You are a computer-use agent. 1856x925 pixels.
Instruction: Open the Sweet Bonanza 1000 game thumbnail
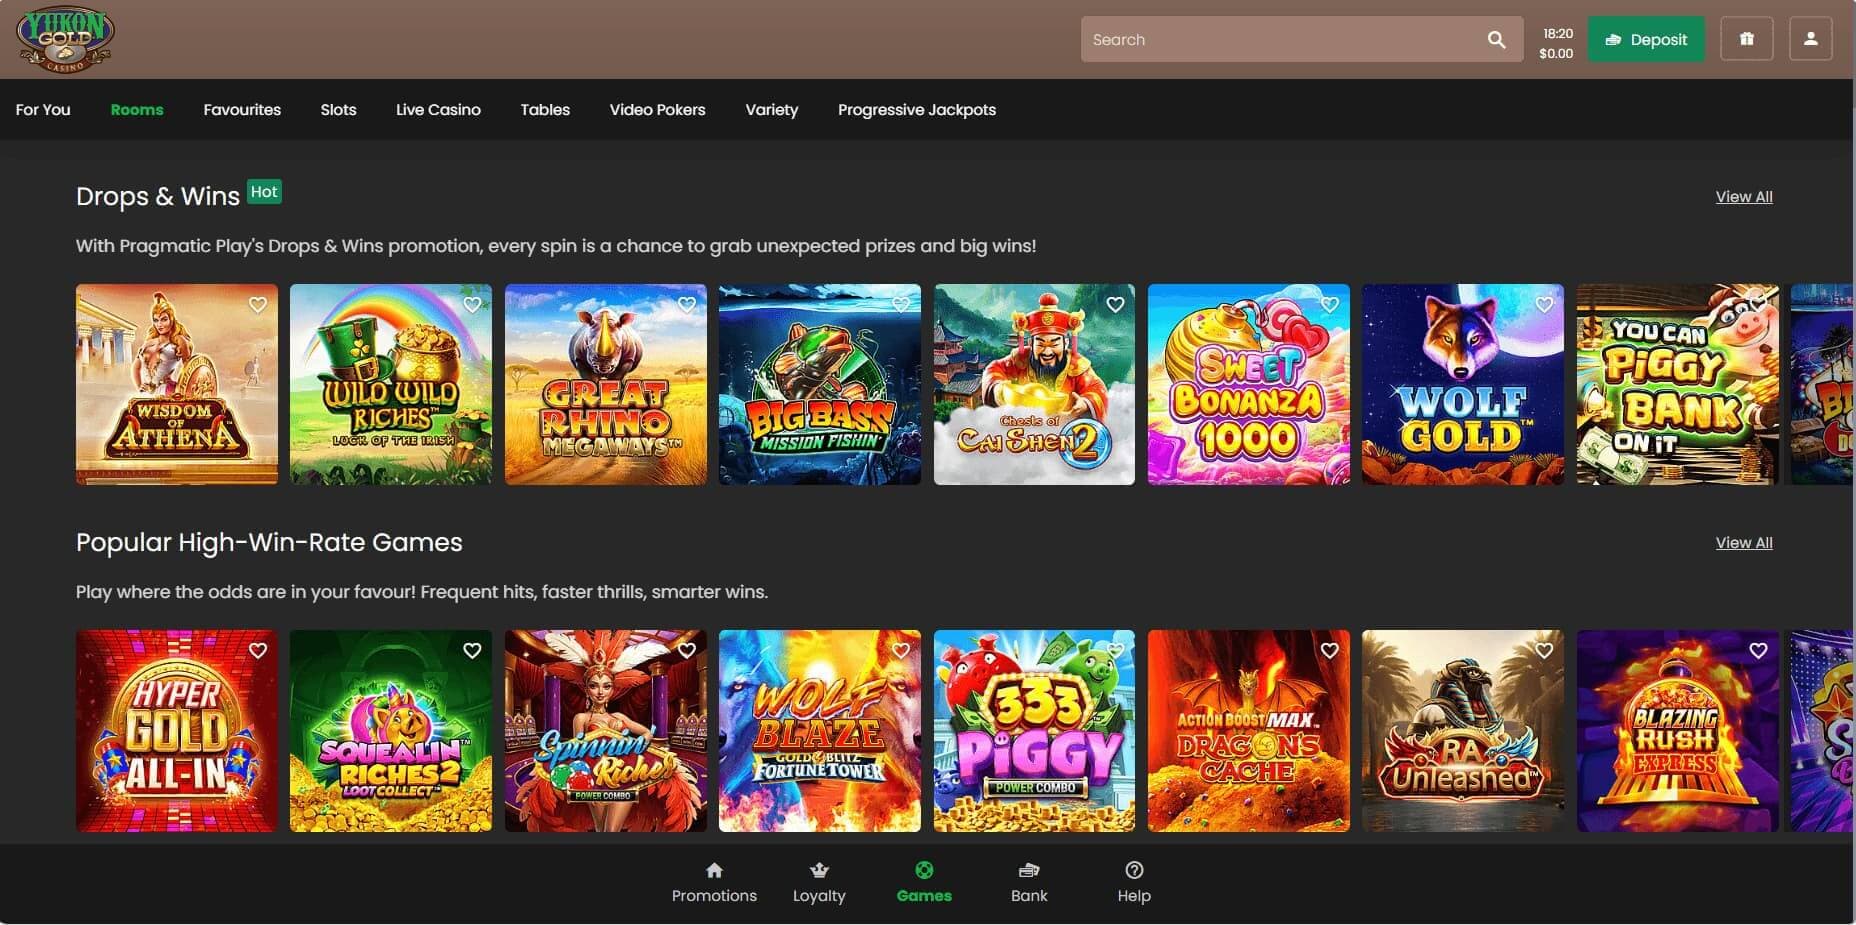pos(1248,395)
